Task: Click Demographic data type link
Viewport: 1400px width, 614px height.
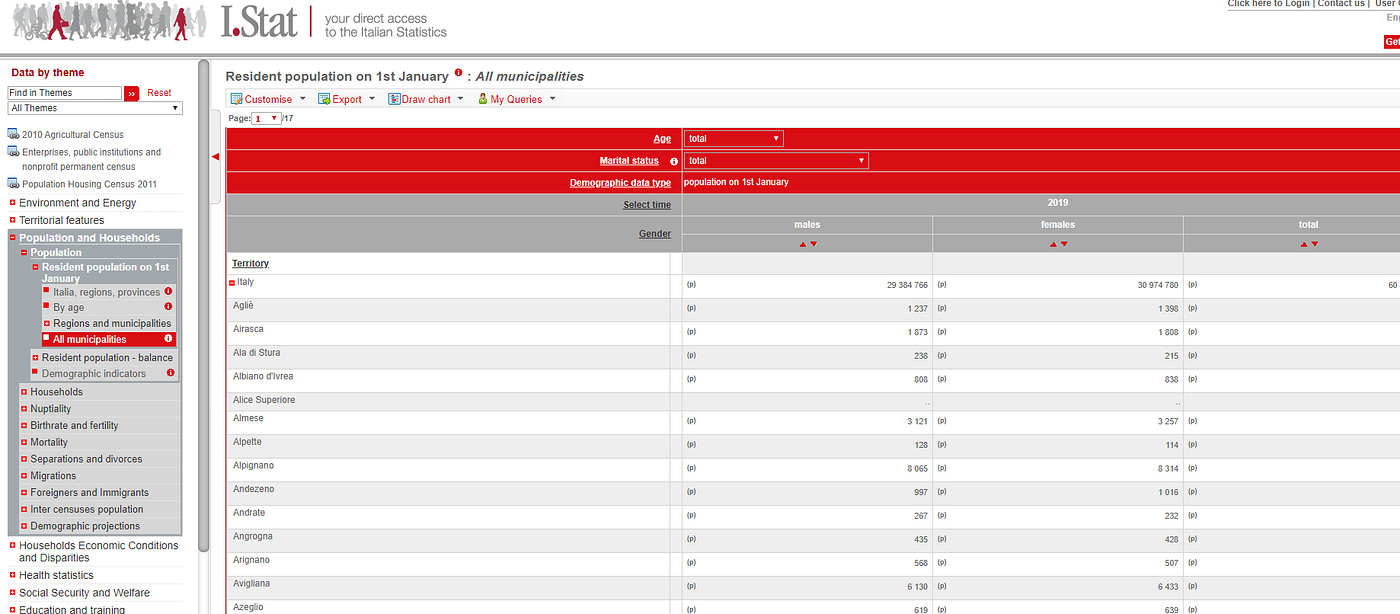Action: 620,183
